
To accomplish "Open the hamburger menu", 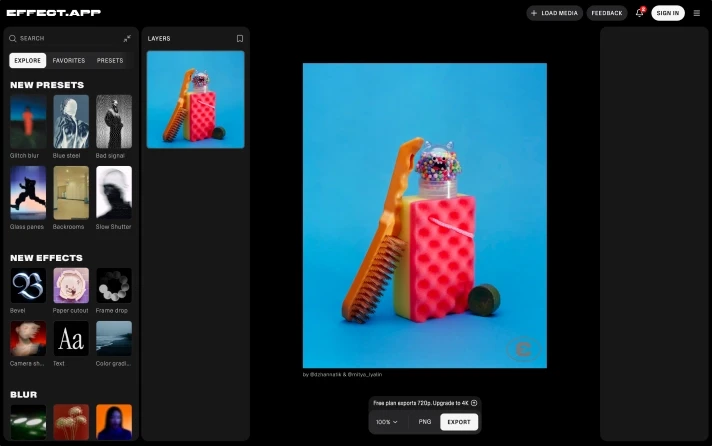I will [x=697, y=13].
